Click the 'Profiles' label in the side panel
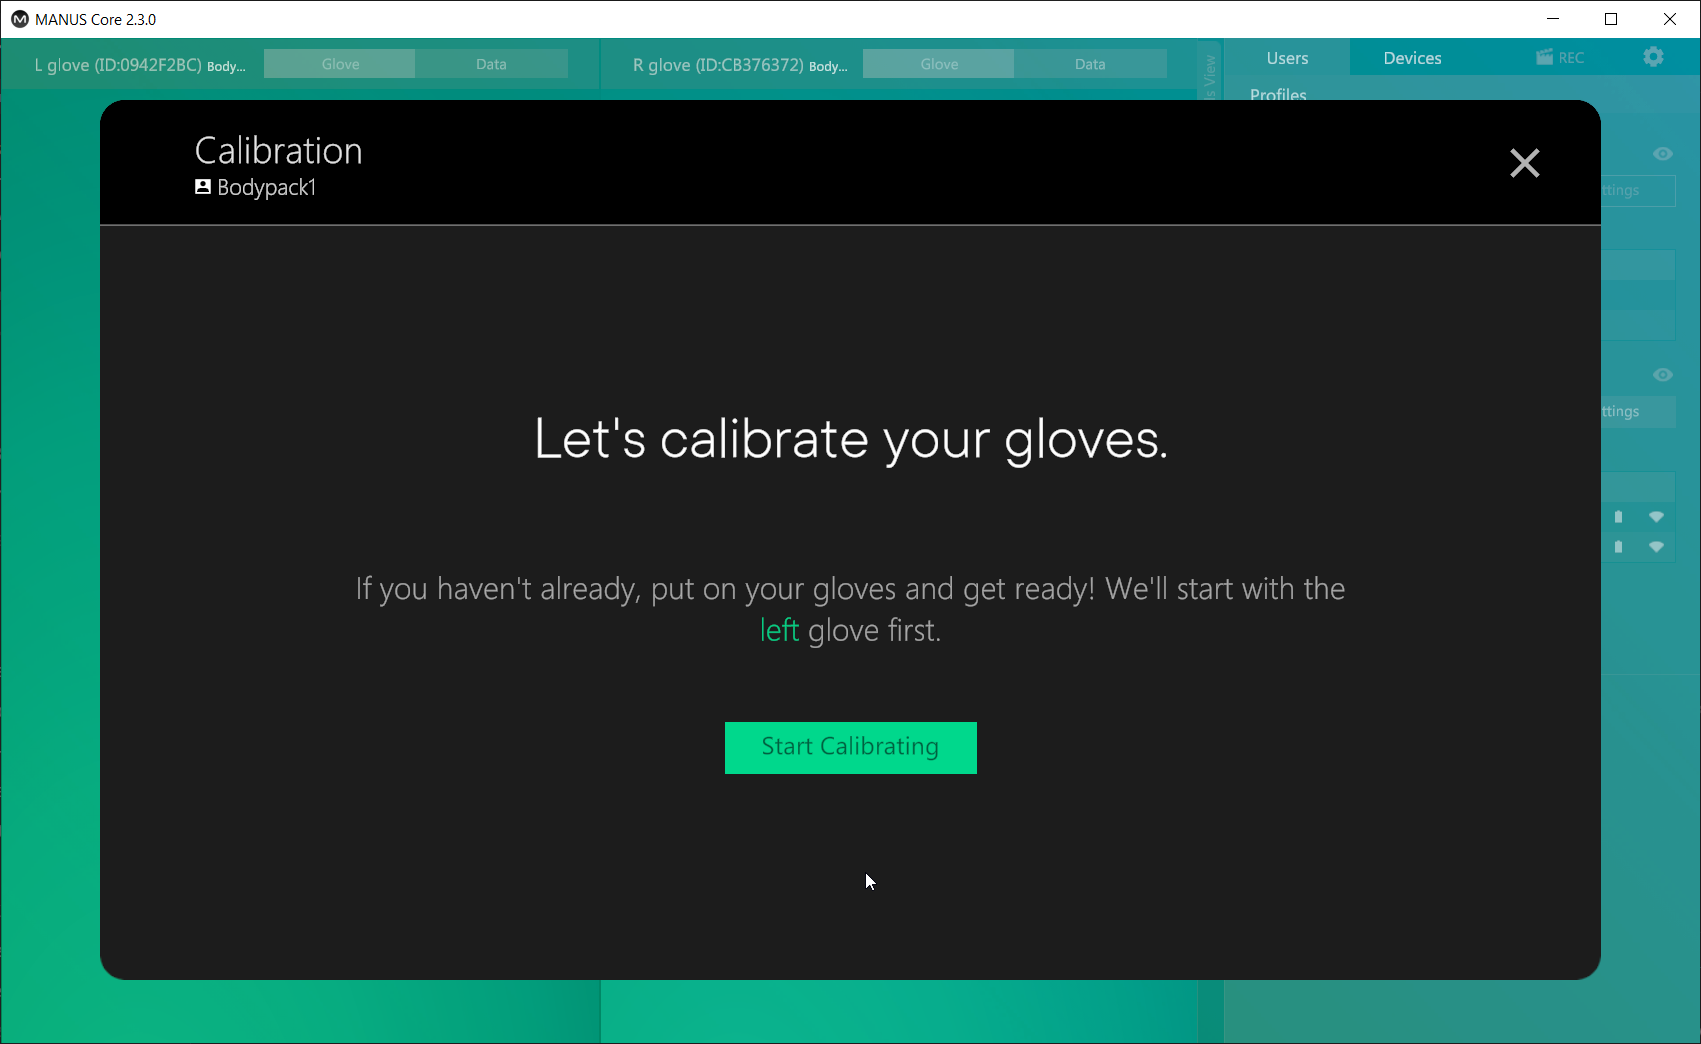The width and height of the screenshot is (1701, 1044). [1278, 94]
